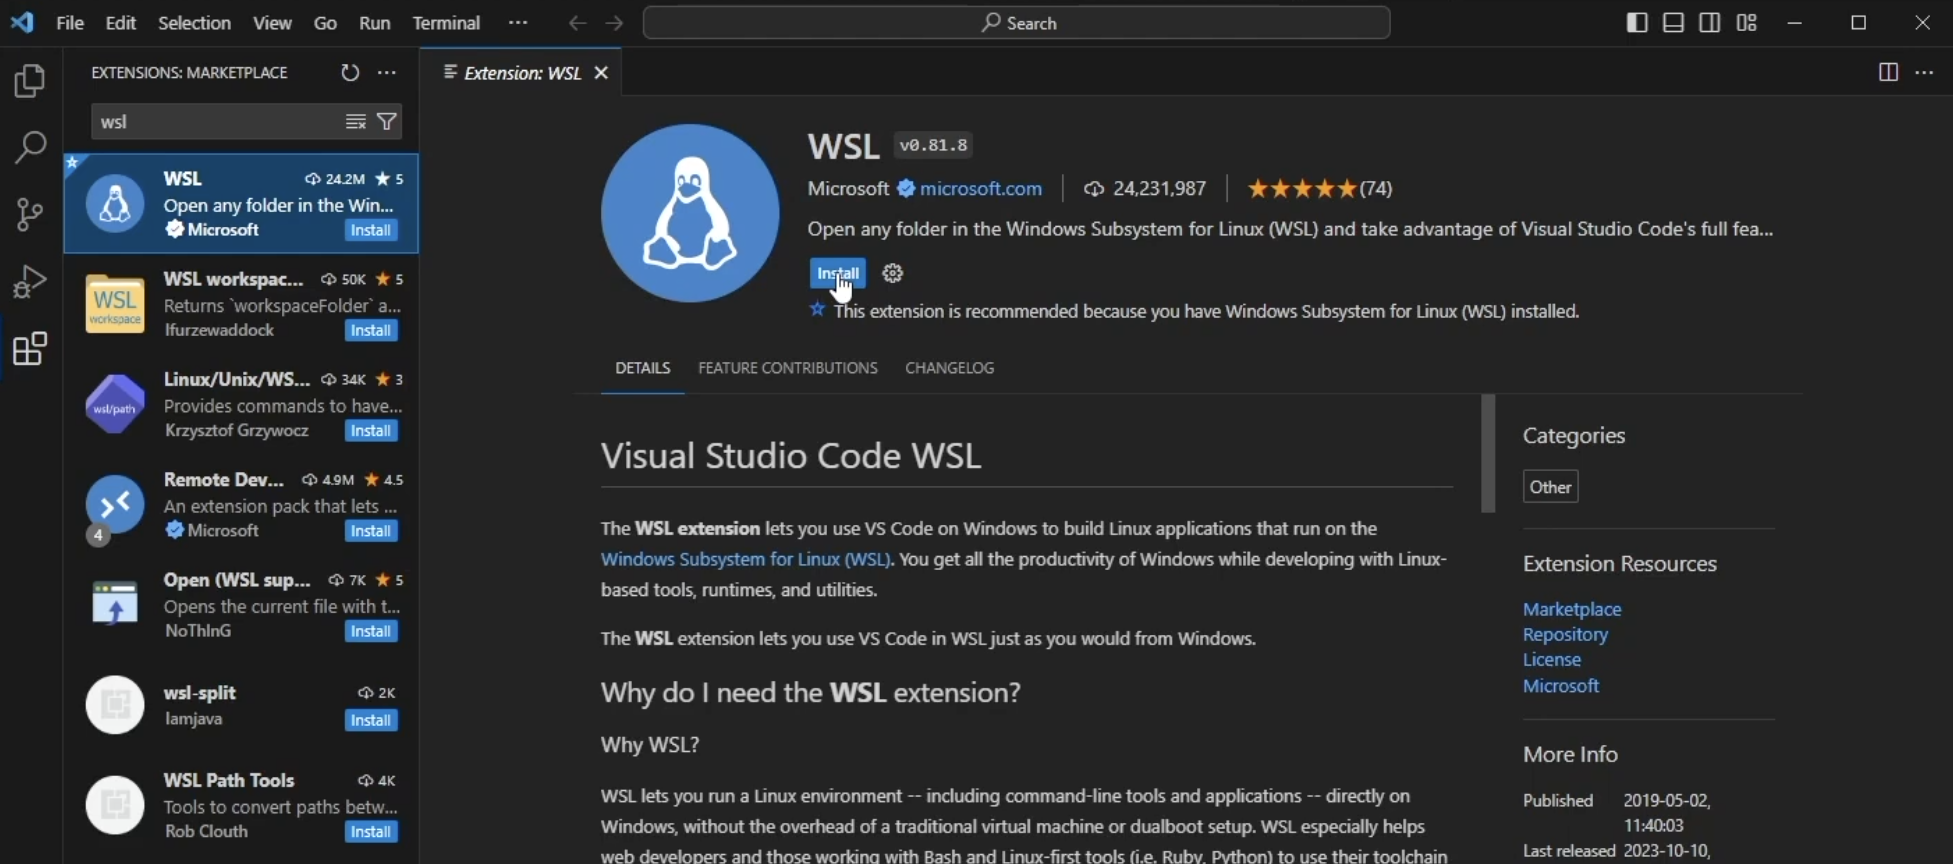
Task: Click the VS Code logo icon
Action: tap(22, 22)
